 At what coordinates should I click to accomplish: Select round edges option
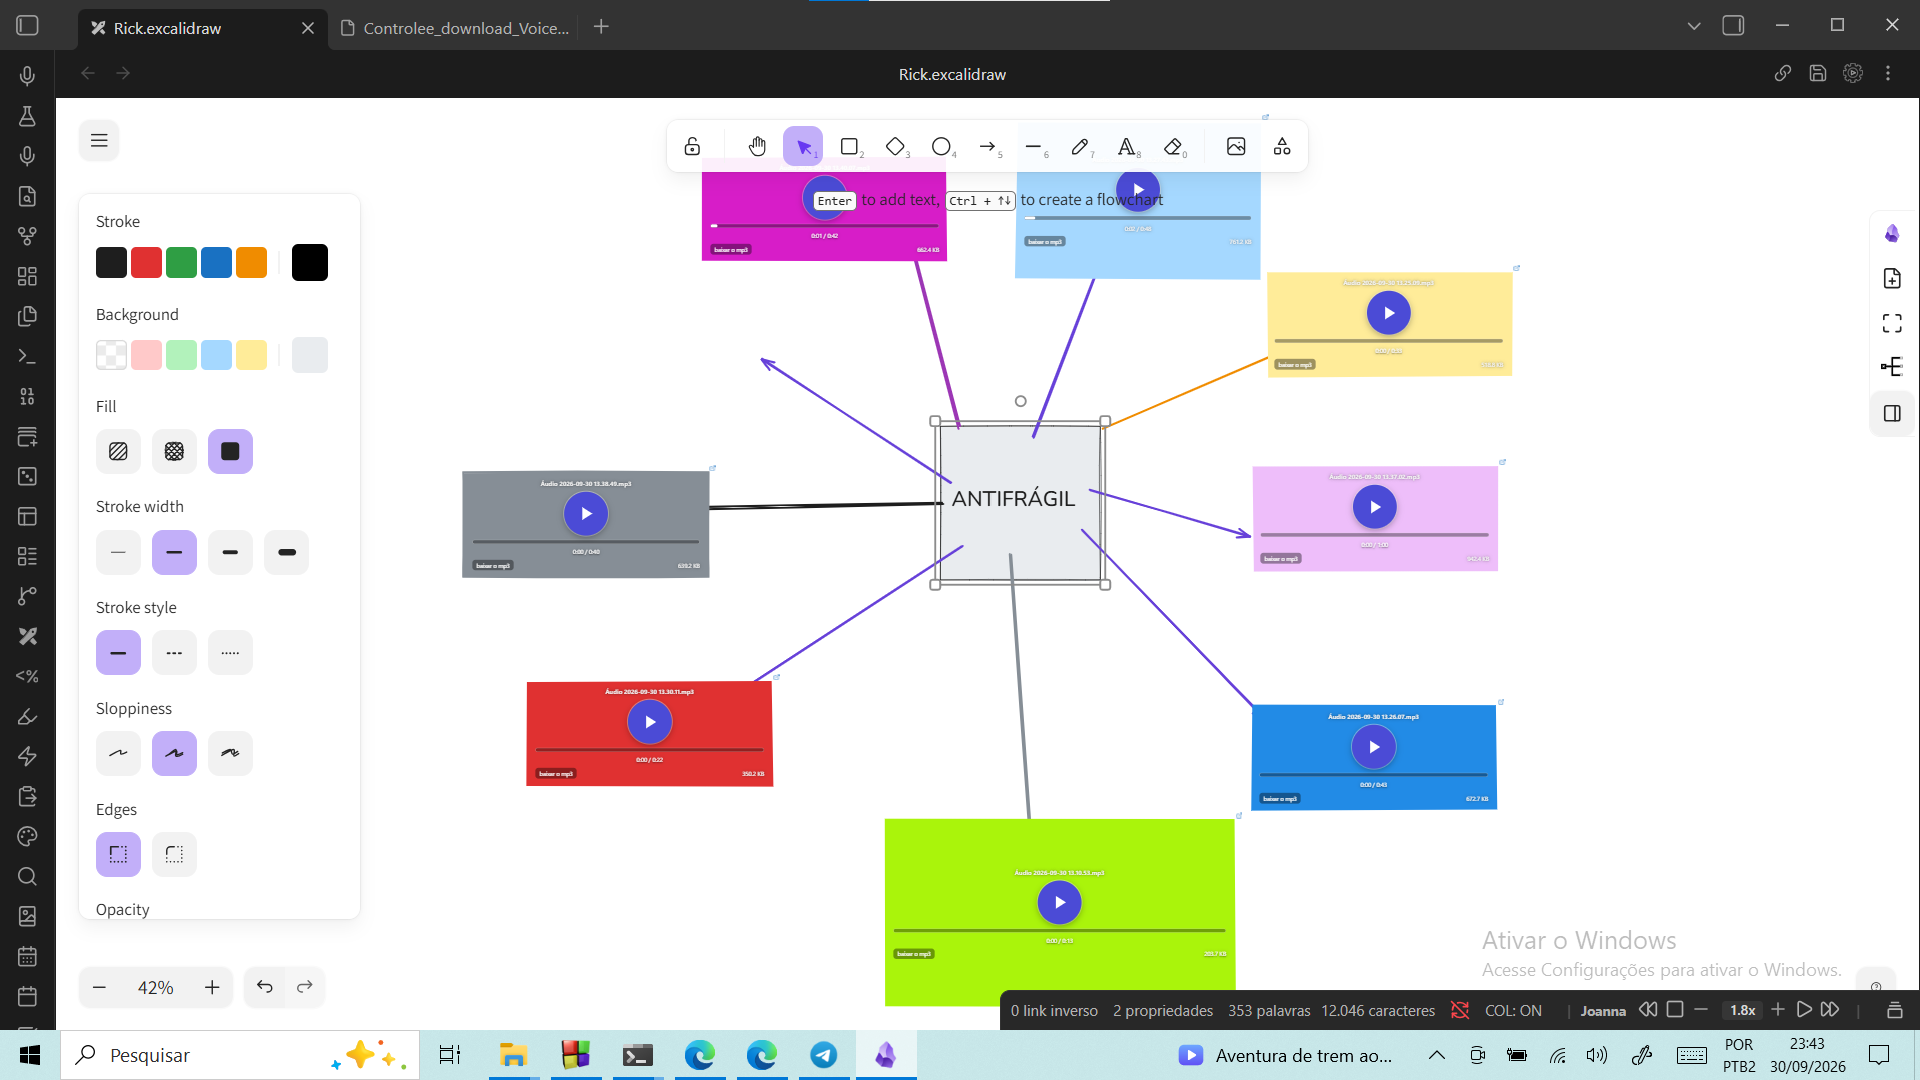click(x=174, y=854)
